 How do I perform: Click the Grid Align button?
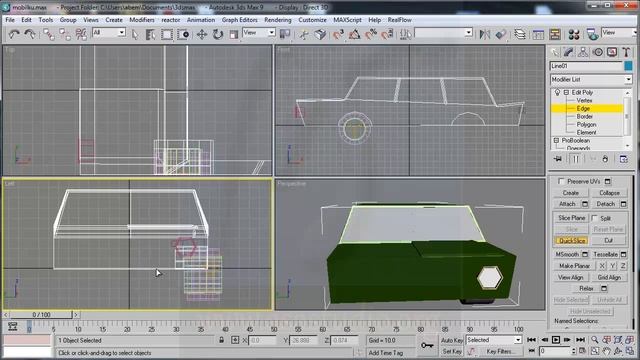(609, 277)
